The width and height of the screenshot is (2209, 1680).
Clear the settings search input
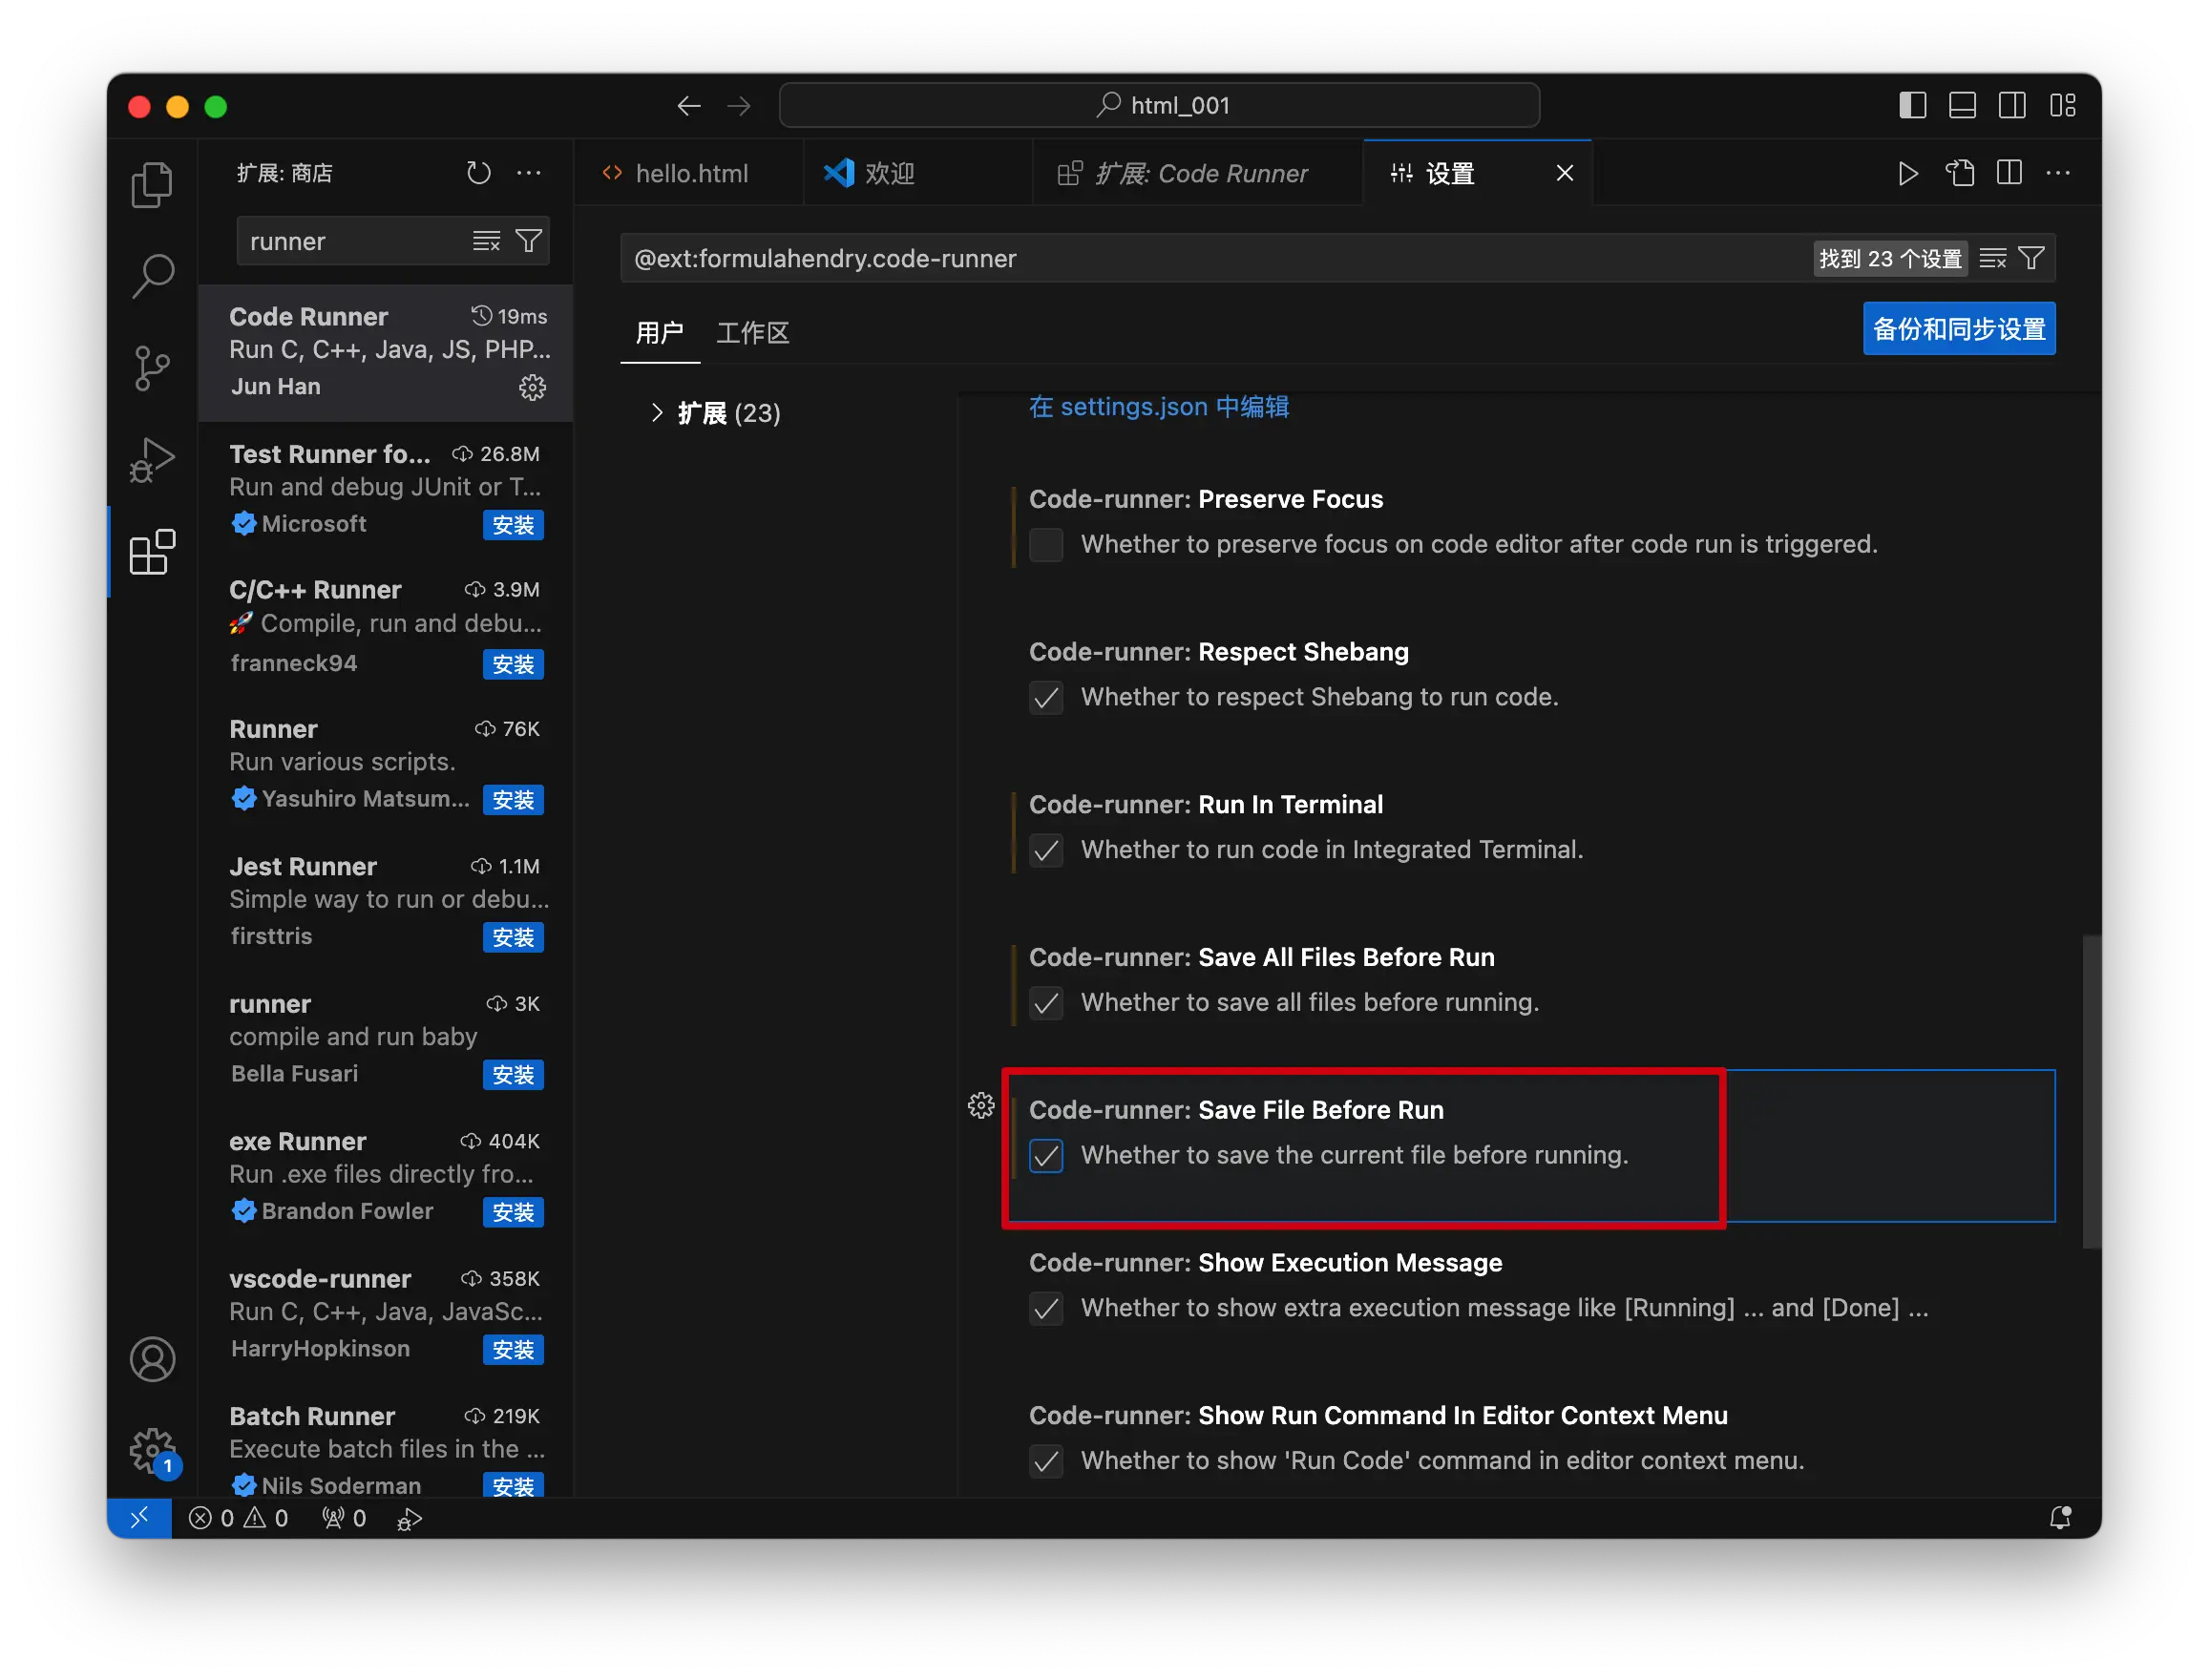pos(1992,258)
